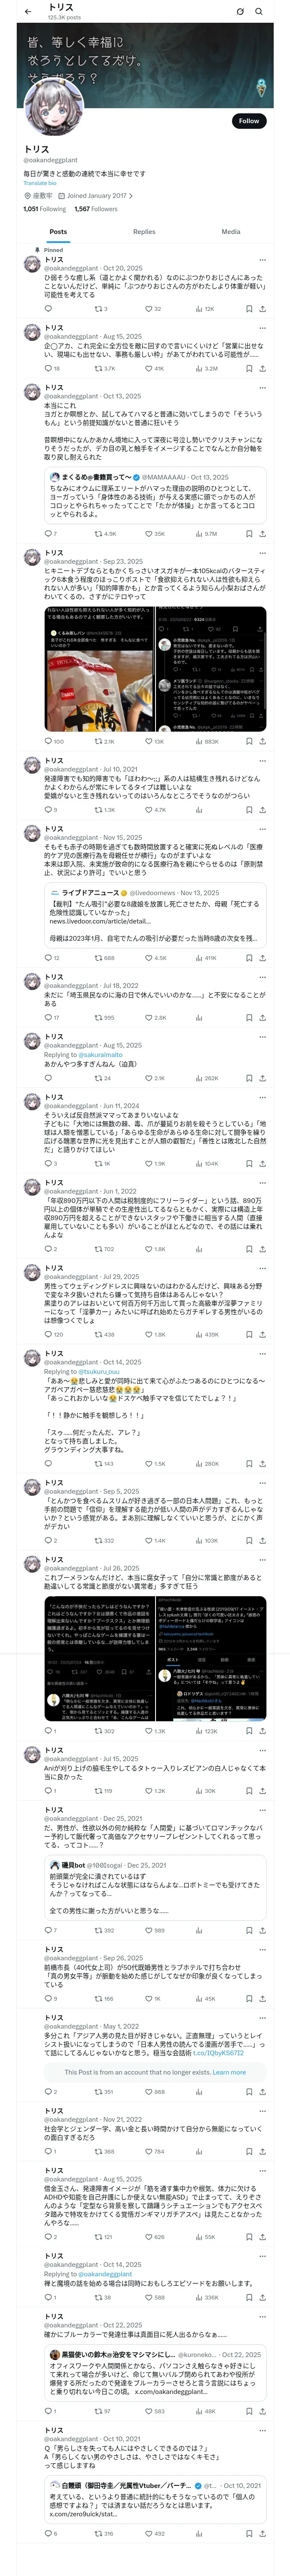Go back using the header back arrow

pos(28,12)
